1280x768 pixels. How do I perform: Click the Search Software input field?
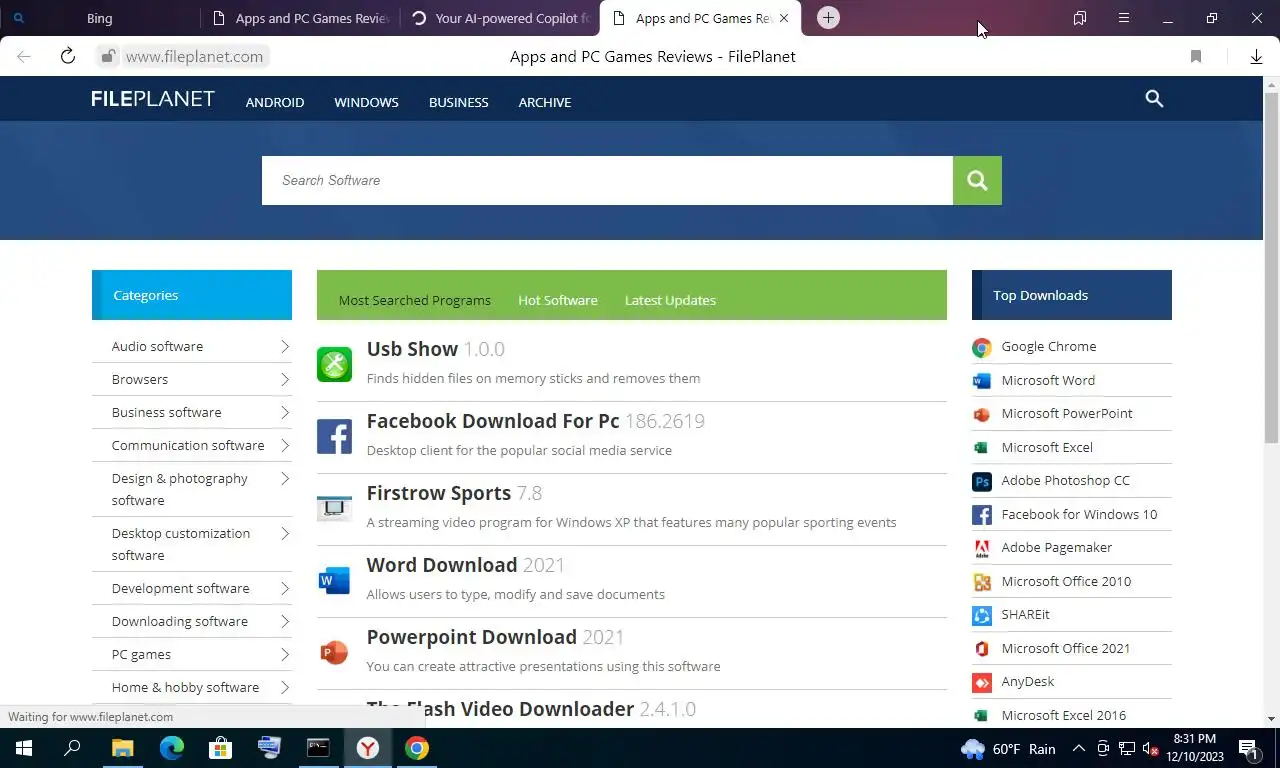tap(607, 180)
